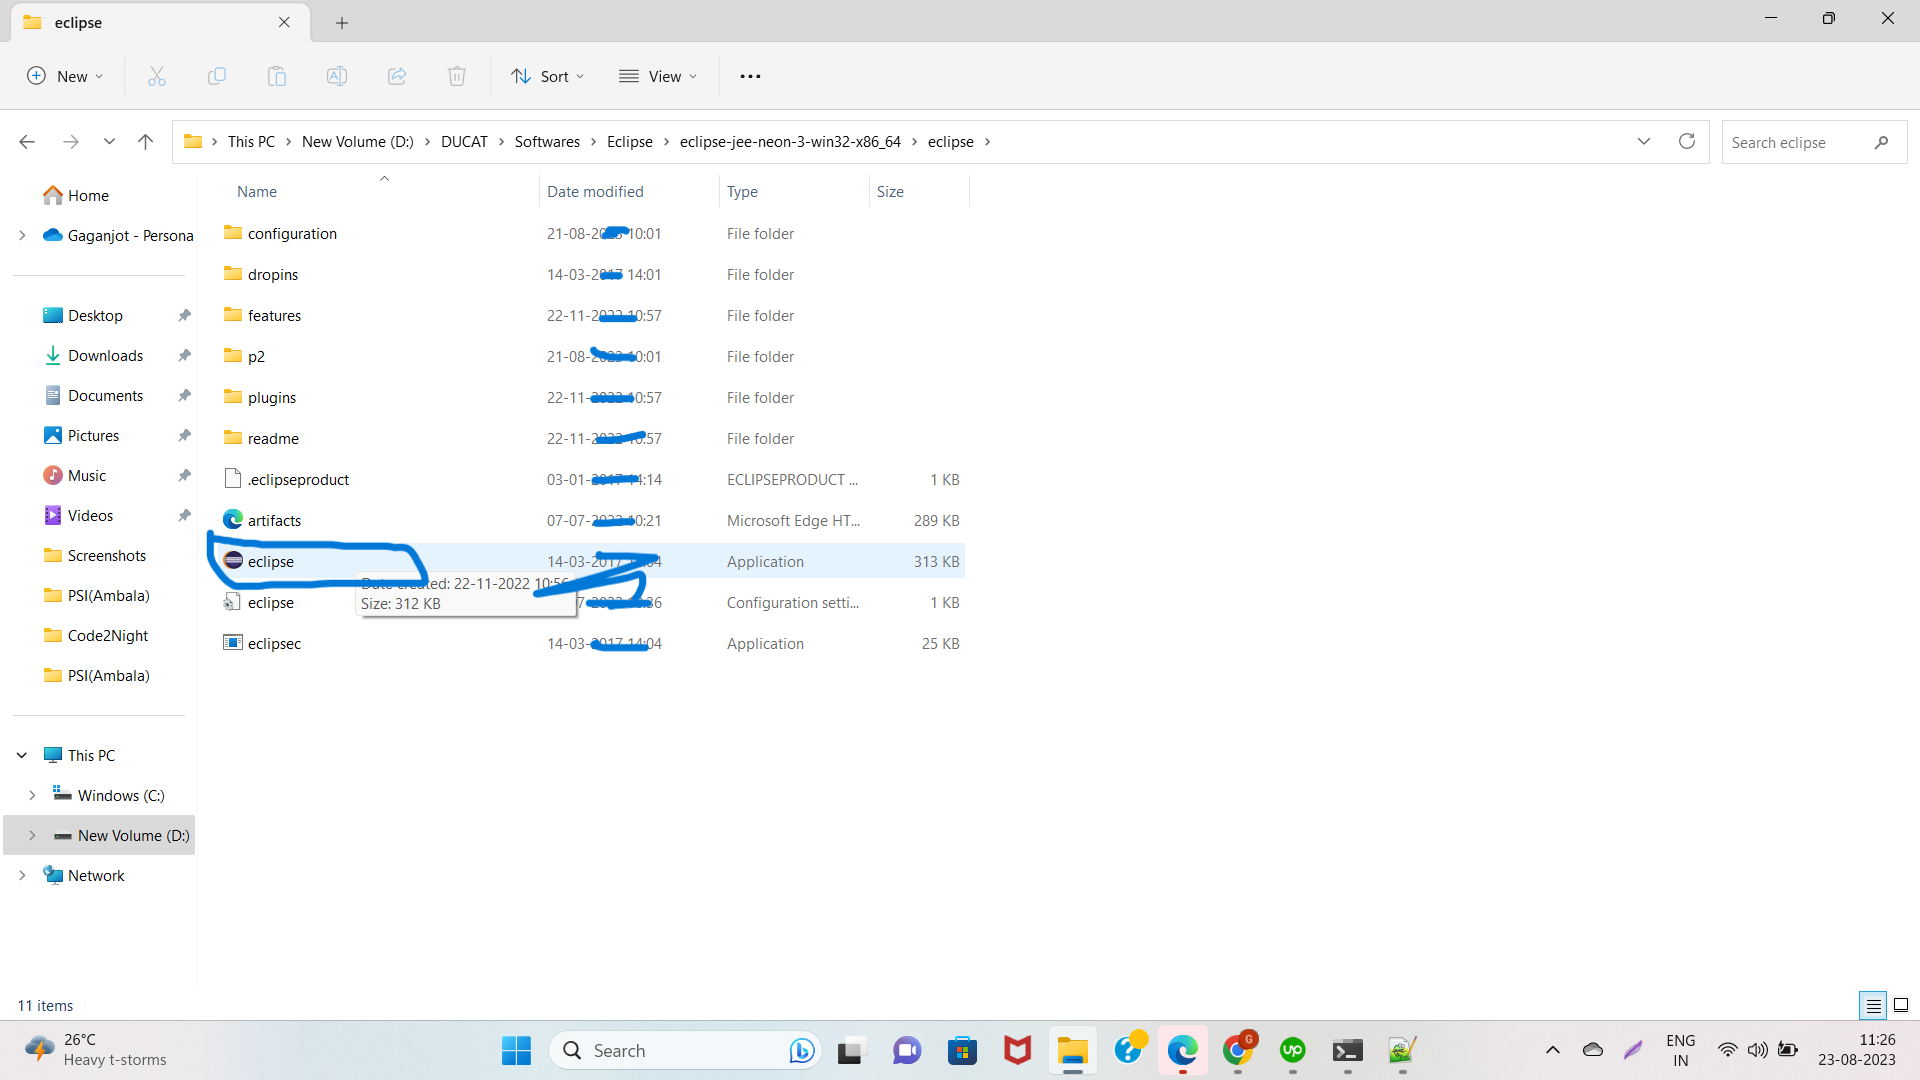Open the chat app in taskbar
Screen dimensions: 1920x1080
pyautogui.click(x=906, y=1050)
